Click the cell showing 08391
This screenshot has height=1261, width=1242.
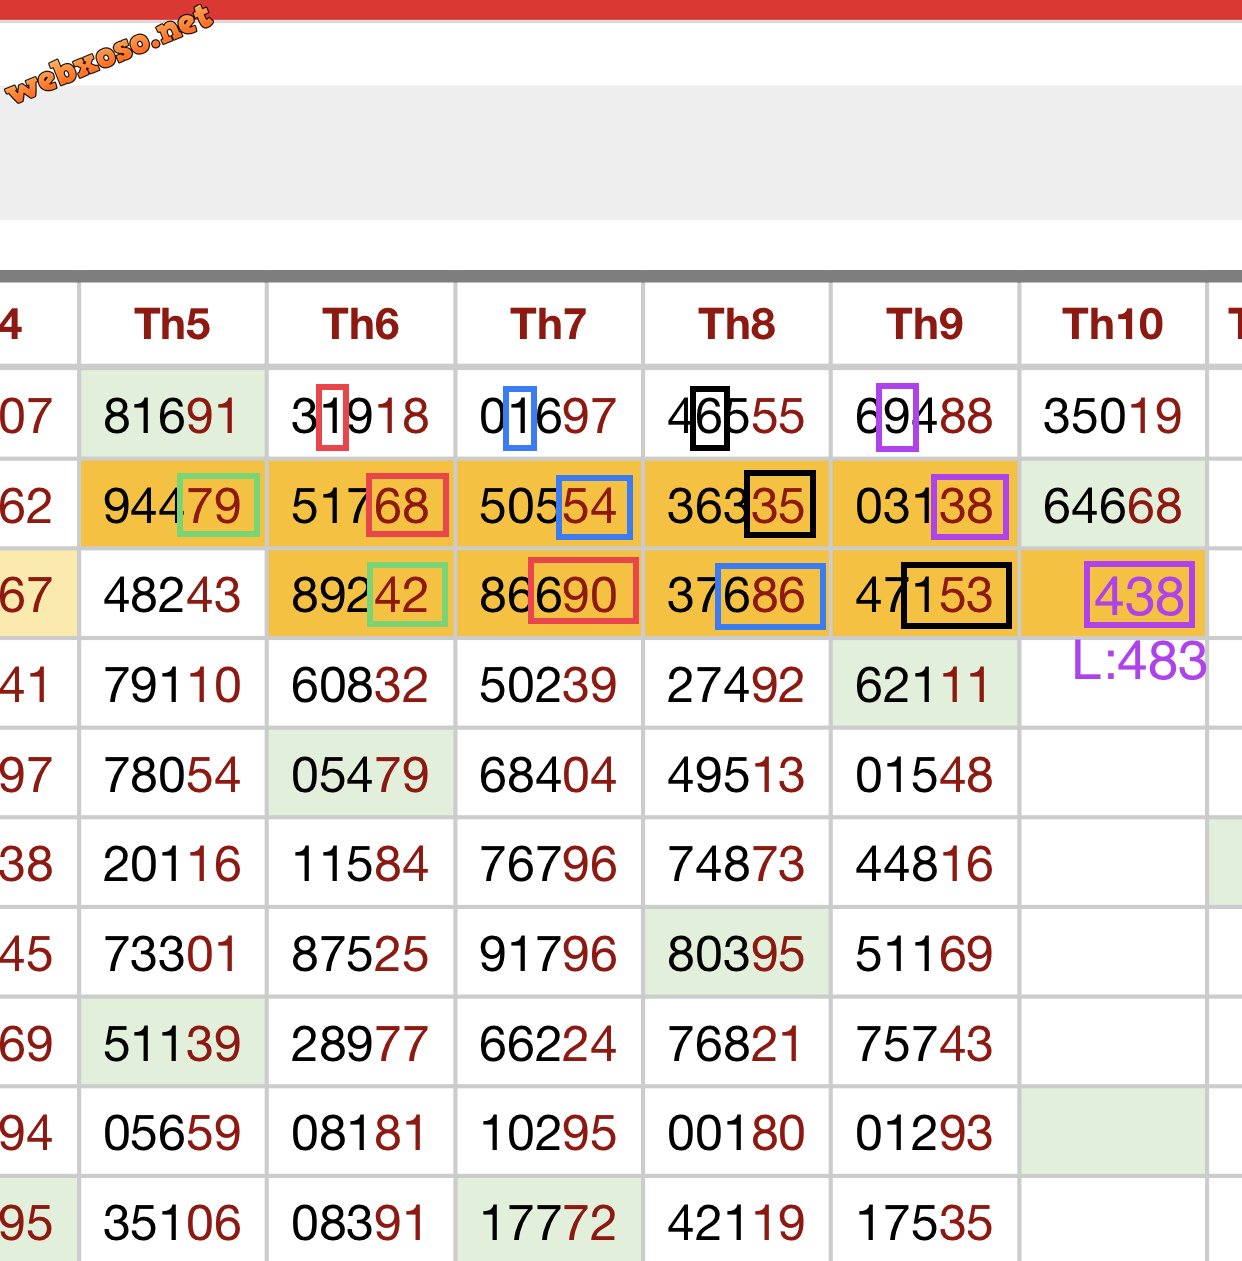pos(361,1221)
